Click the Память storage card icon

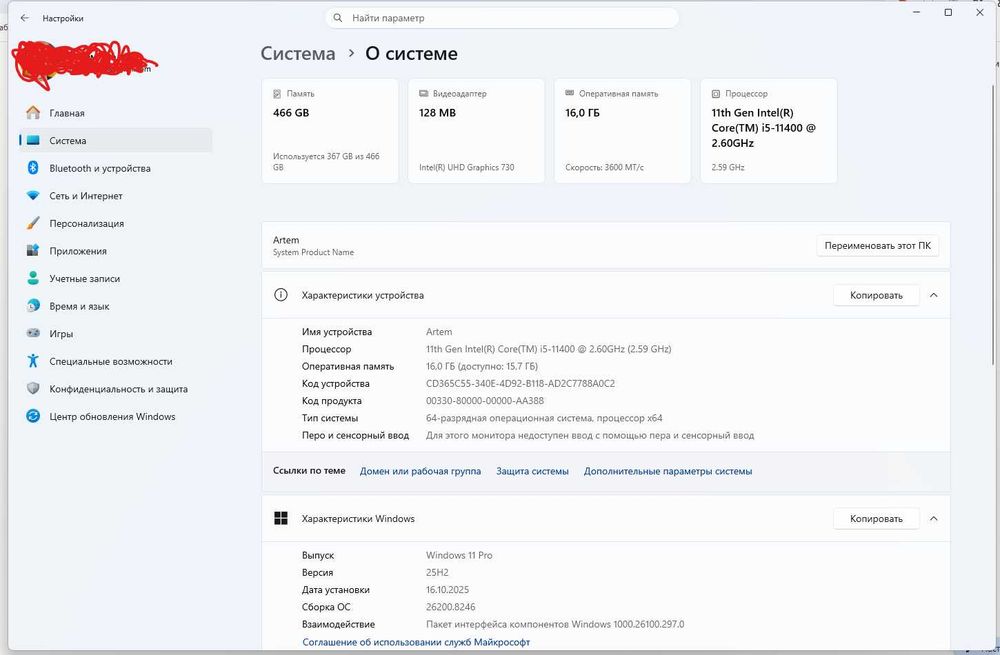[277, 94]
